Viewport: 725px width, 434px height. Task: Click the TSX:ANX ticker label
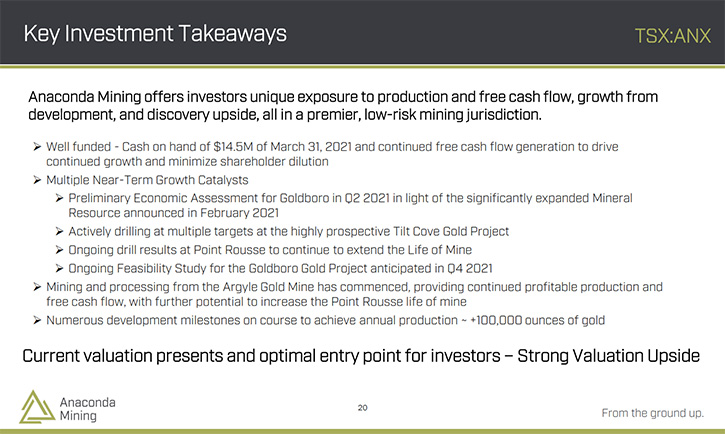point(673,36)
